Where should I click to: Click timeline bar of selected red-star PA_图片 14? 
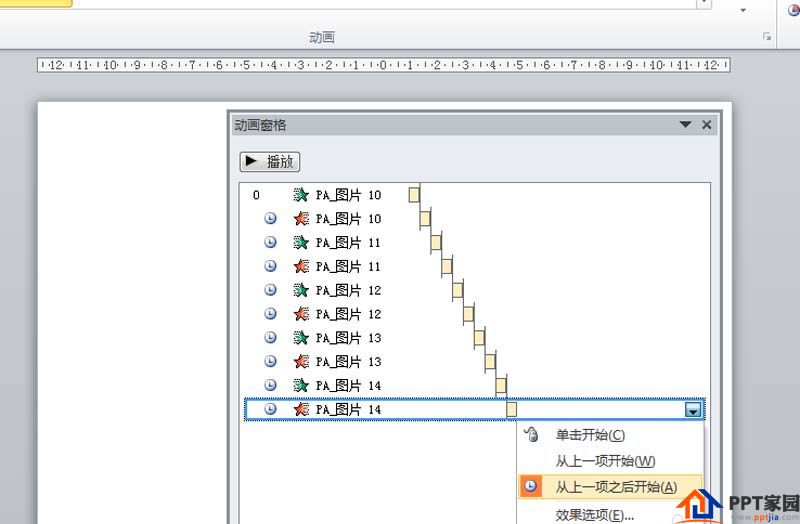[512, 409]
